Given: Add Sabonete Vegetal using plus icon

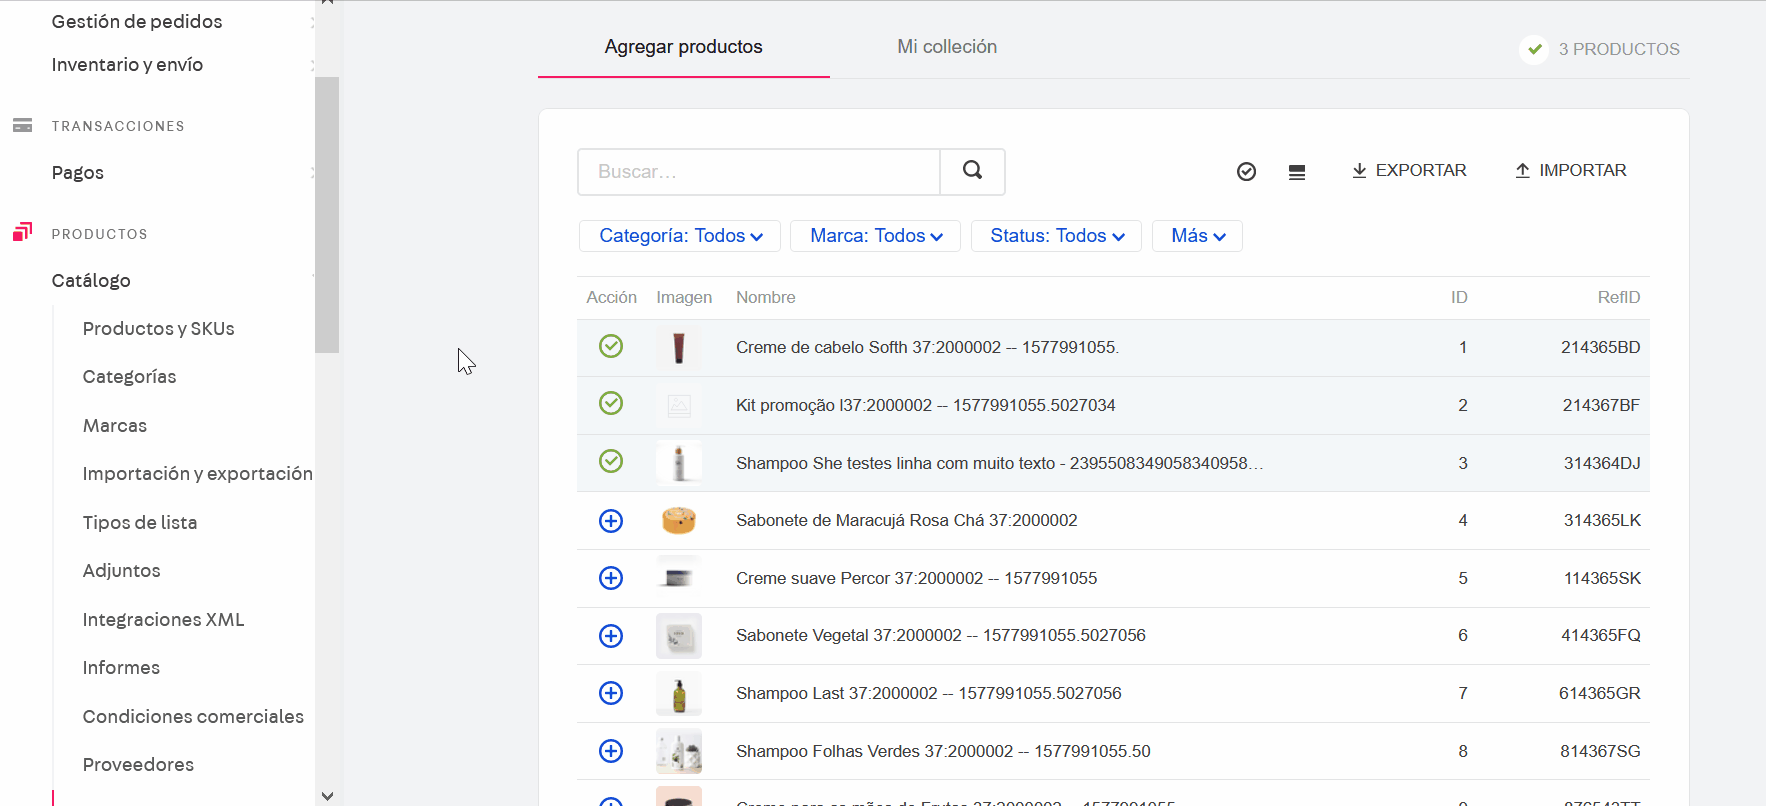Looking at the screenshot, I should pyautogui.click(x=611, y=636).
